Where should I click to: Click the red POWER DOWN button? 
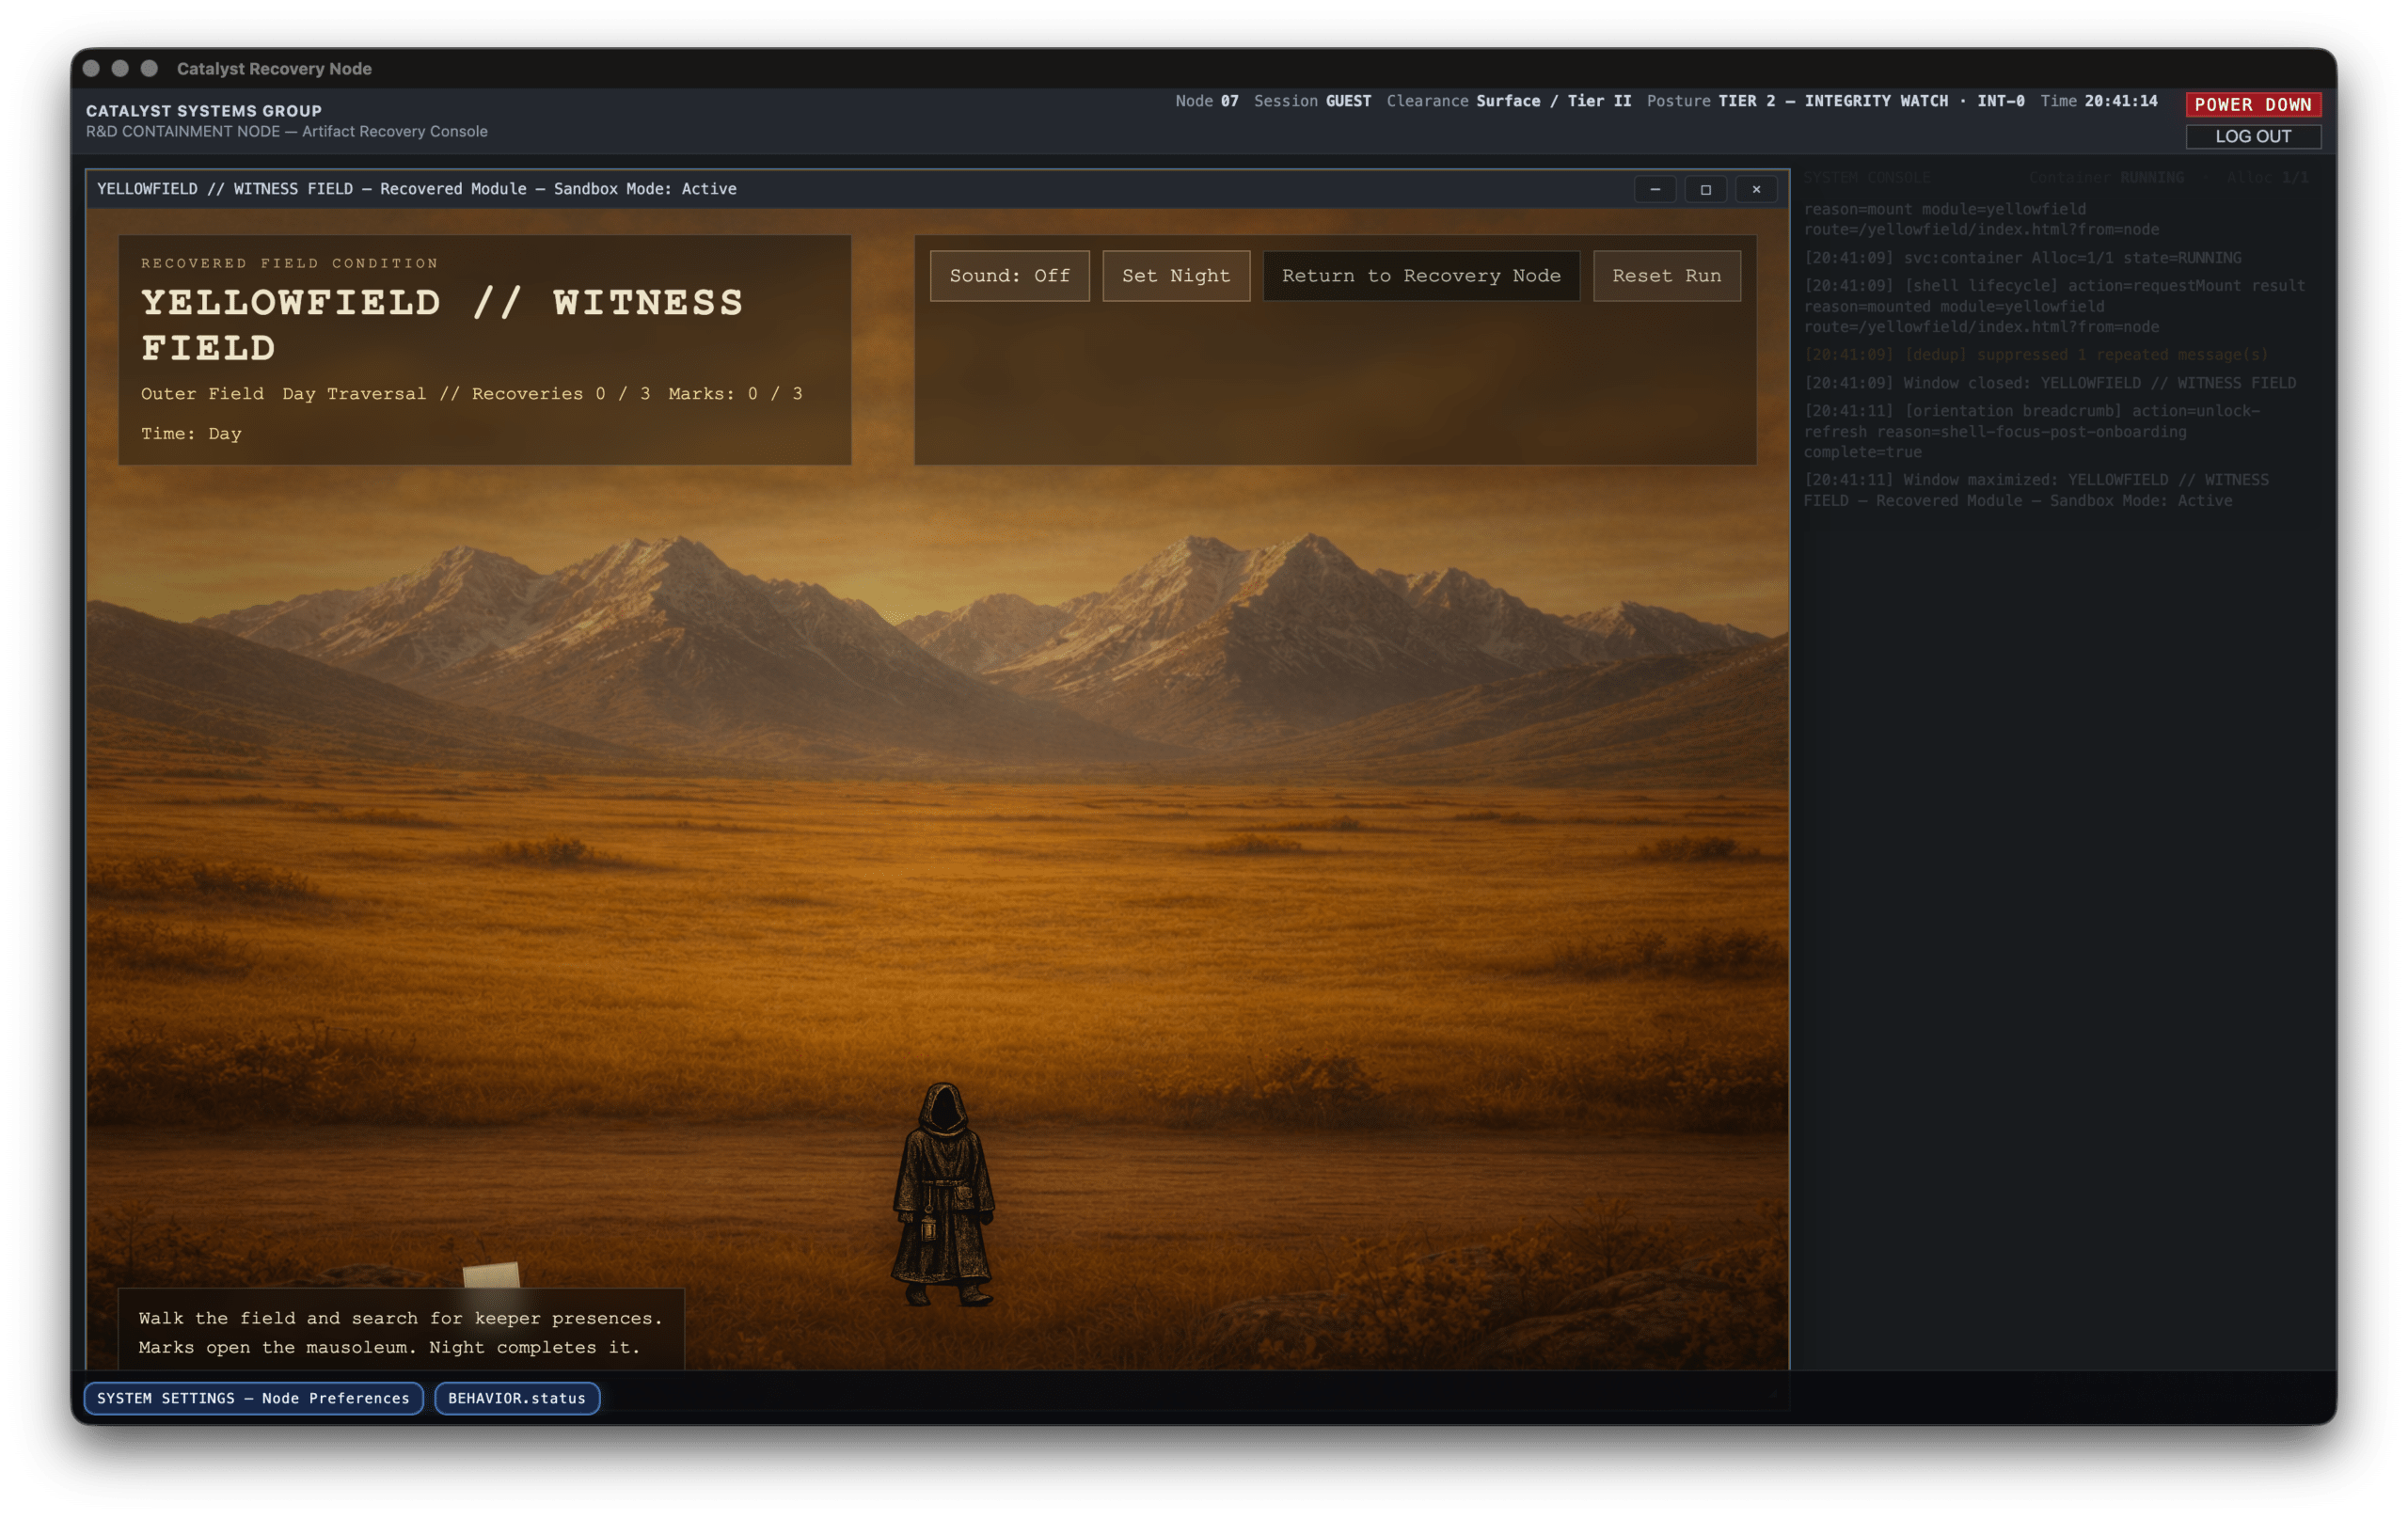[x=2252, y=104]
